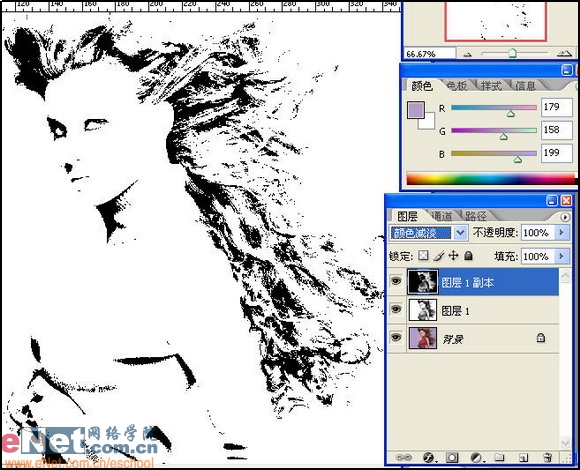Click navigator zoom out small mountains icon
The width and height of the screenshot is (580, 470).
[x=468, y=55]
